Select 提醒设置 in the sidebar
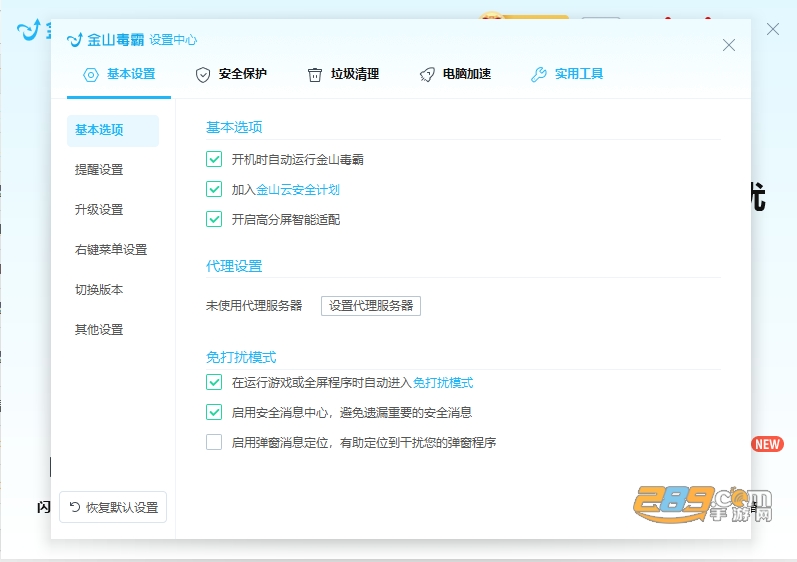This screenshot has width=797, height=562. point(99,170)
